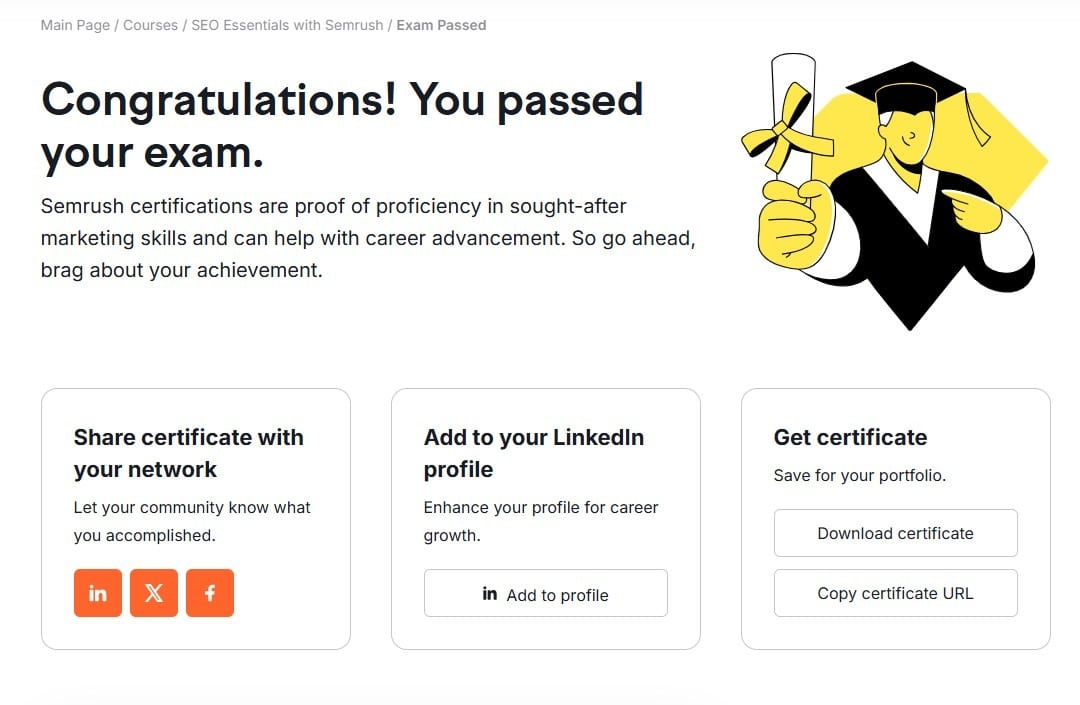This screenshot has height=705, width=1080.
Task: Click "Share certificate with your network" card title
Action: pos(188,453)
